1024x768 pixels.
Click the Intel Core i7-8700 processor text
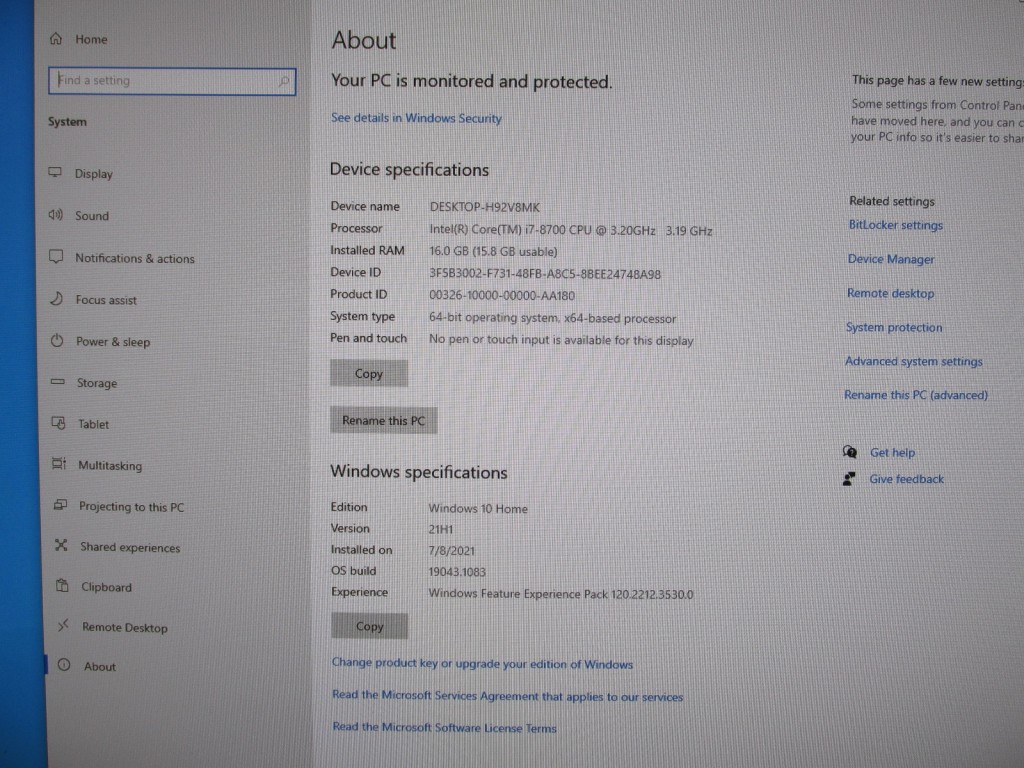pyautogui.click(x=571, y=230)
